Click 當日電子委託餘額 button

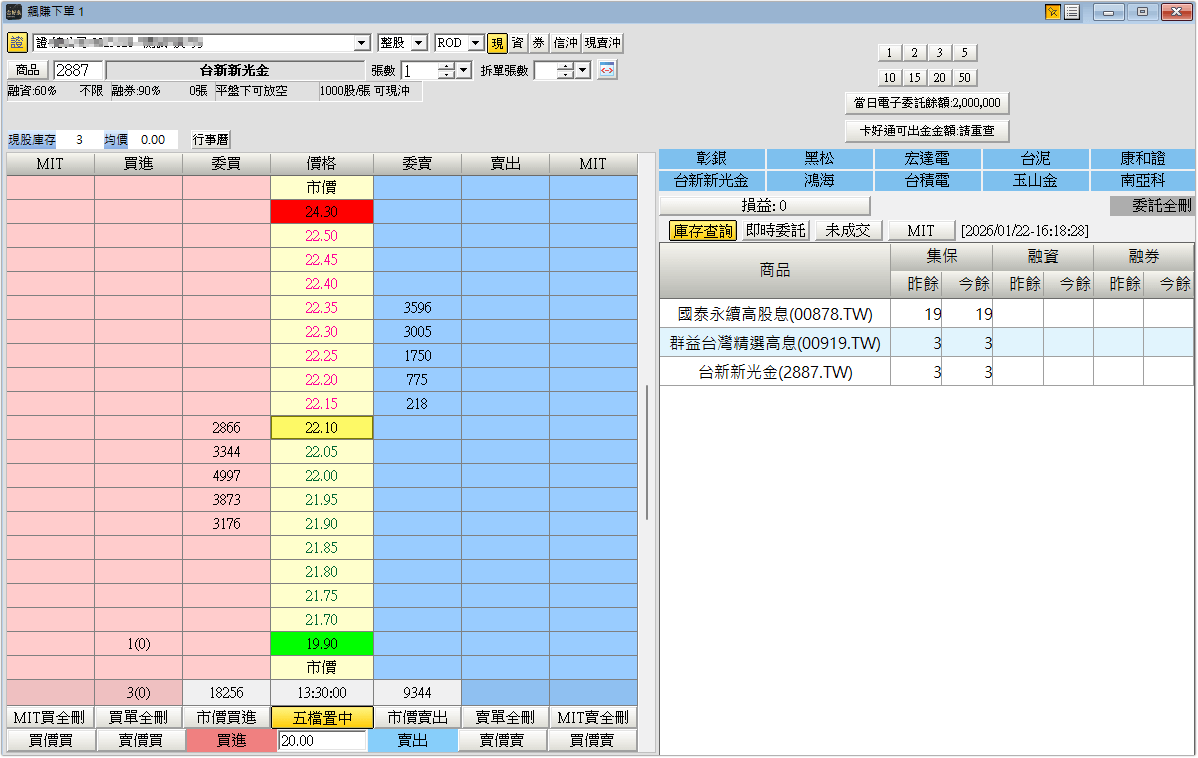[927, 103]
